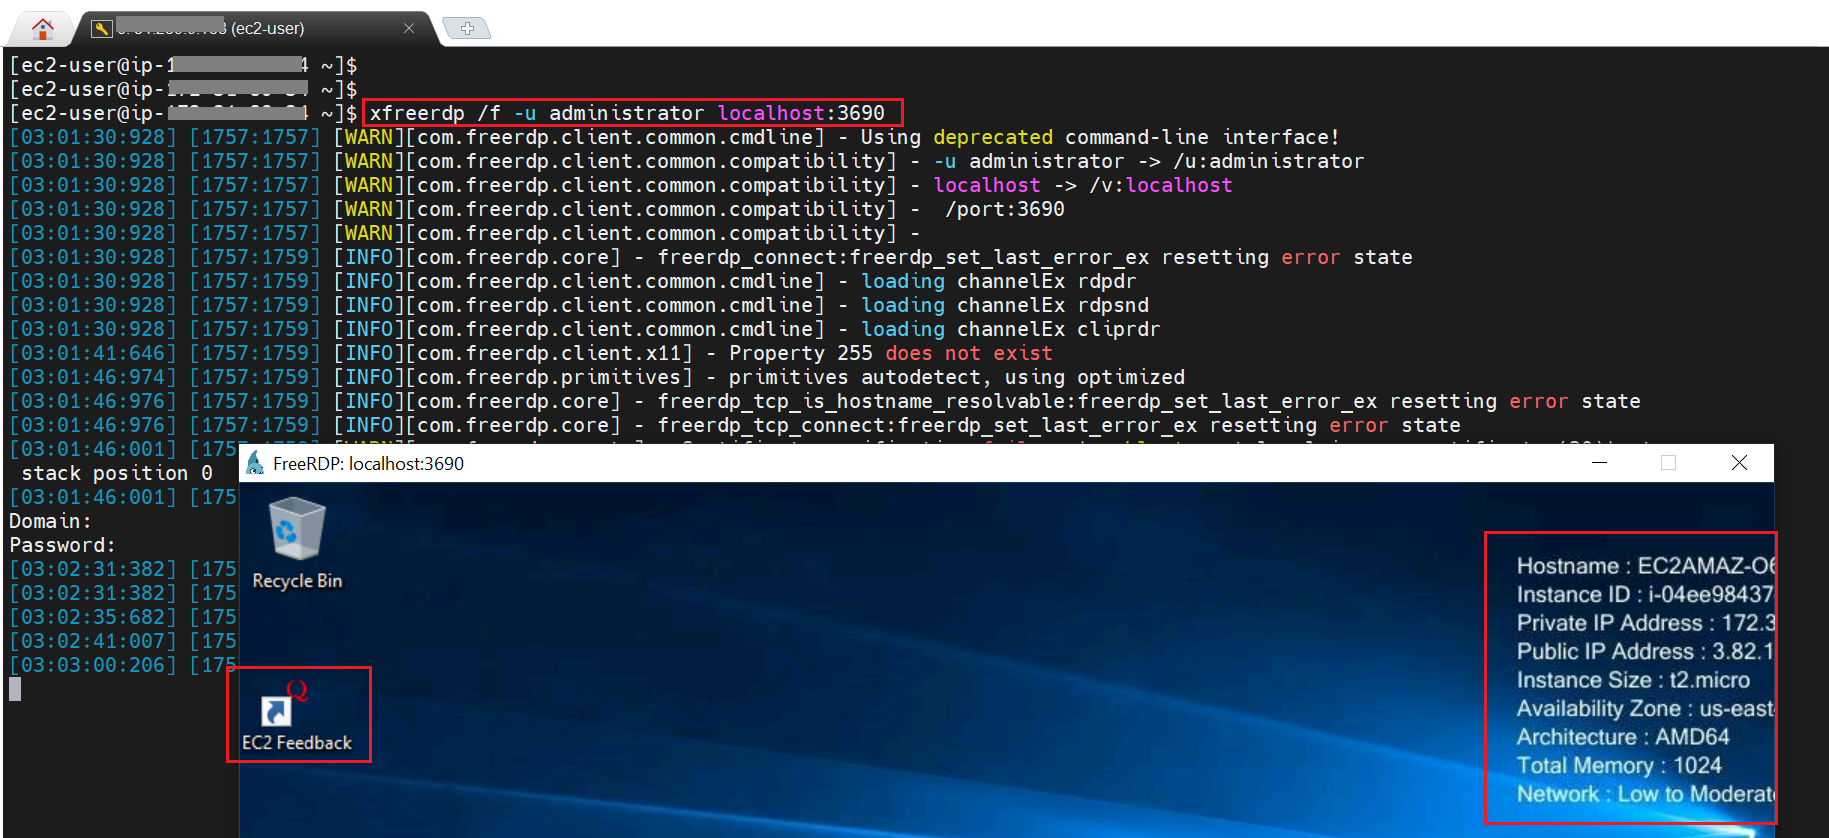The width and height of the screenshot is (1829, 838).
Task: Close the ec2-user session tab
Action: [409, 28]
